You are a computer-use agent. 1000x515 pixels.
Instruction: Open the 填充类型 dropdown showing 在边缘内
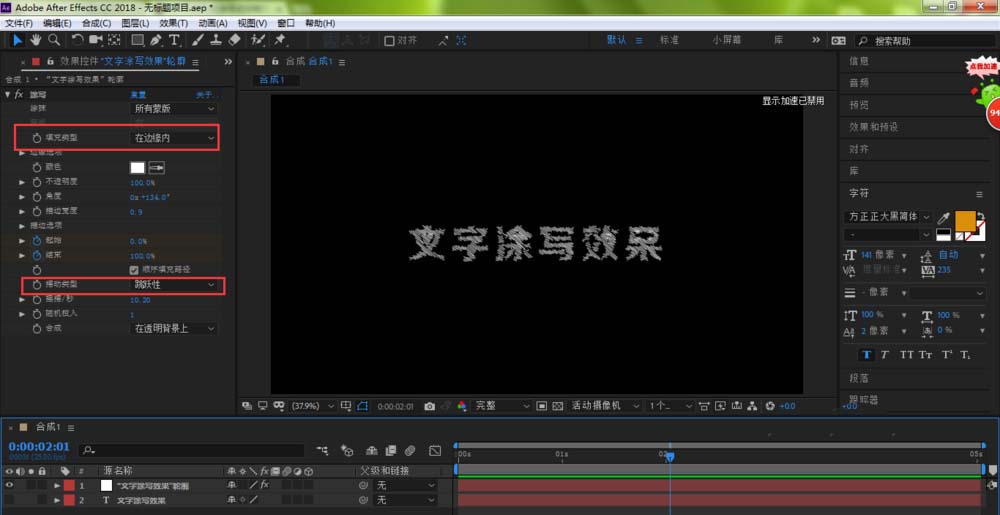click(174, 138)
